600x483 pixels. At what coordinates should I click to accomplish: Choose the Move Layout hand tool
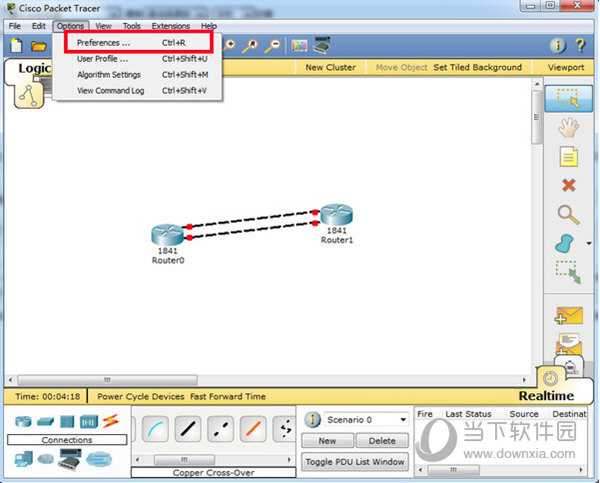[x=568, y=127]
